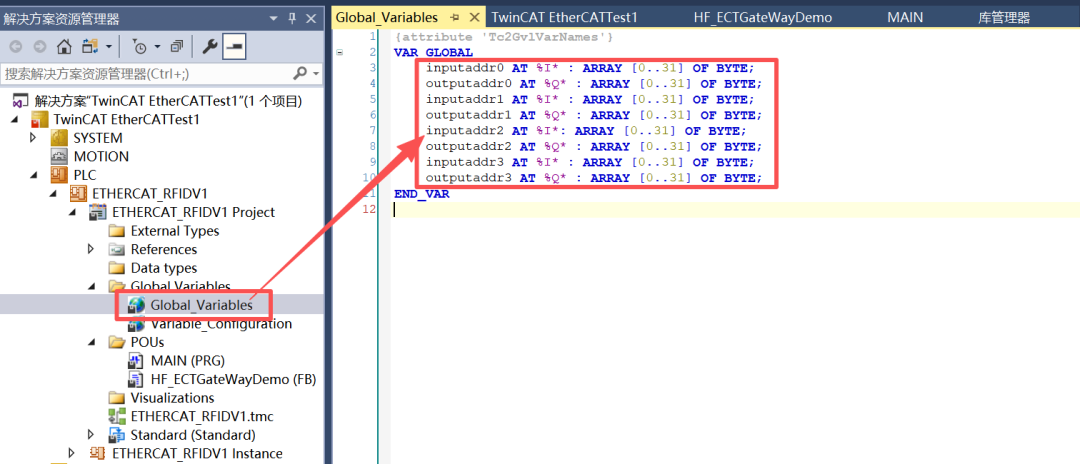Click the Standard (Standard) library icon
Viewport: 1080px width, 464px height.
coord(117,435)
